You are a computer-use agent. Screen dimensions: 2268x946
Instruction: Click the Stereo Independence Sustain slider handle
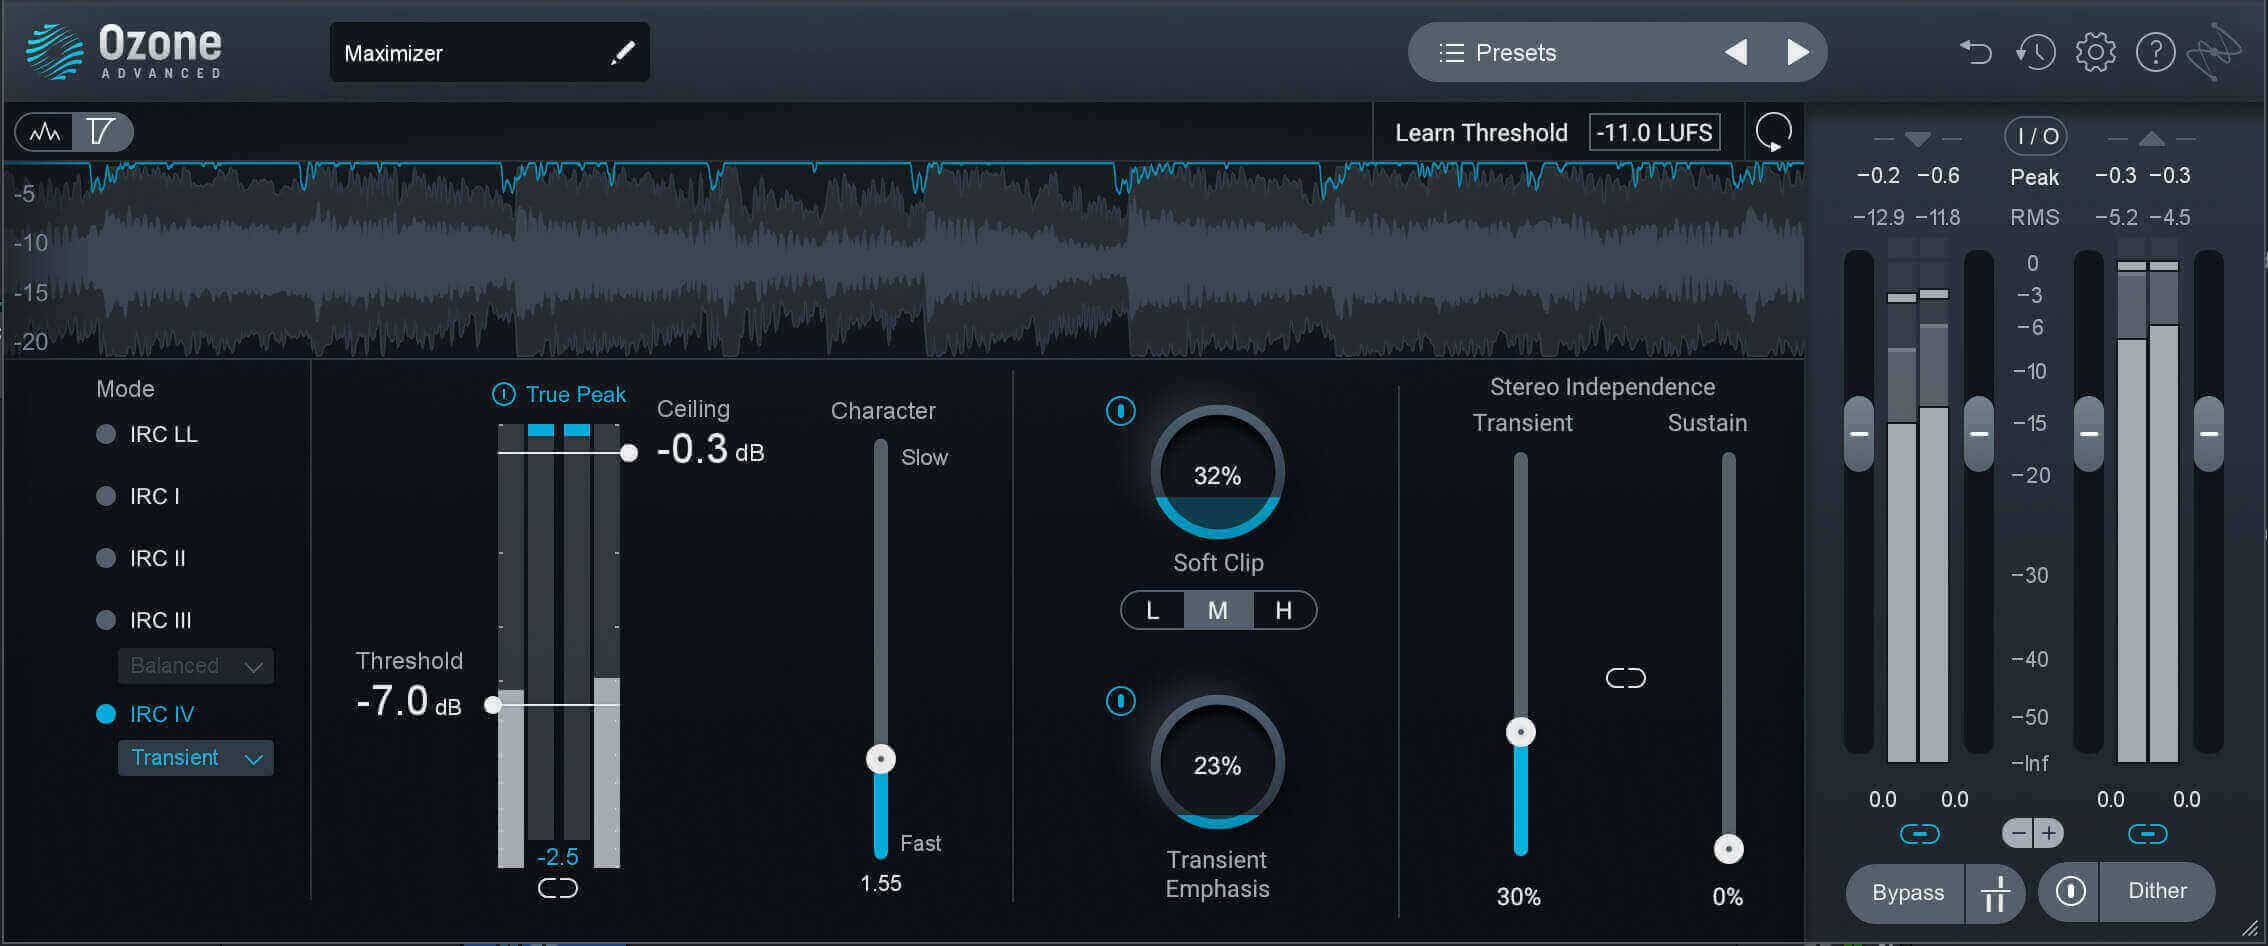coord(1729,850)
